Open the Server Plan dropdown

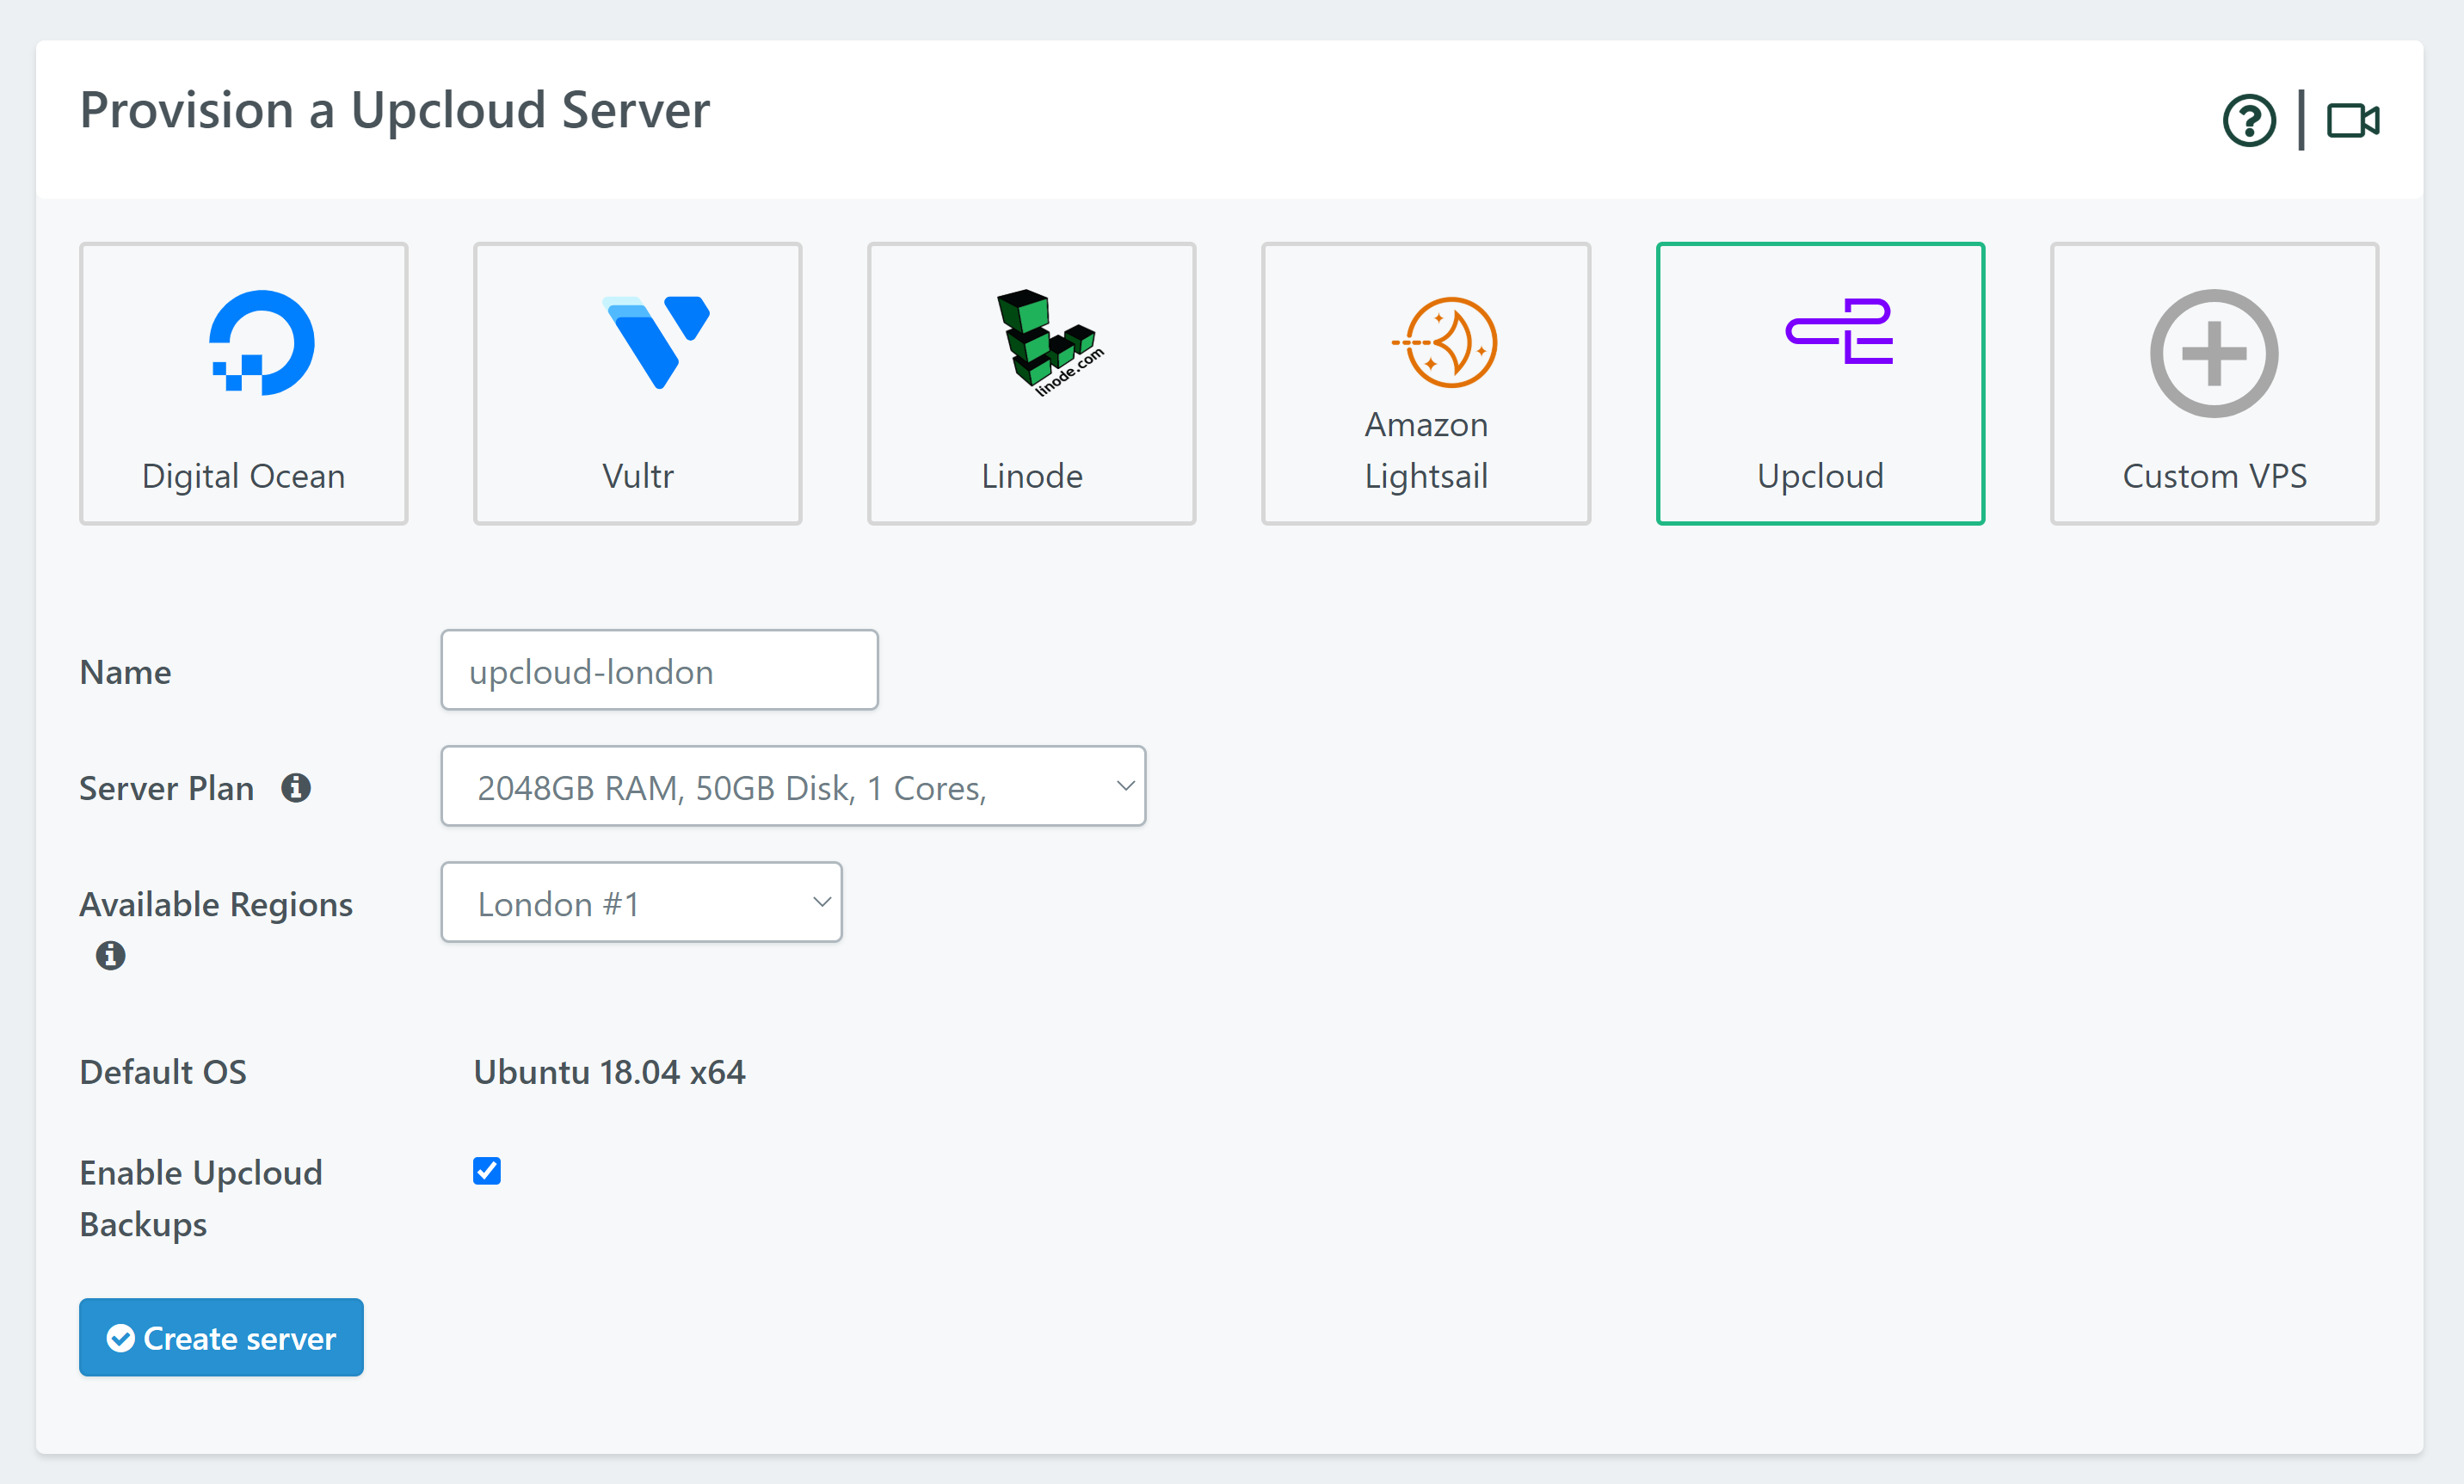[x=793, y=786]
